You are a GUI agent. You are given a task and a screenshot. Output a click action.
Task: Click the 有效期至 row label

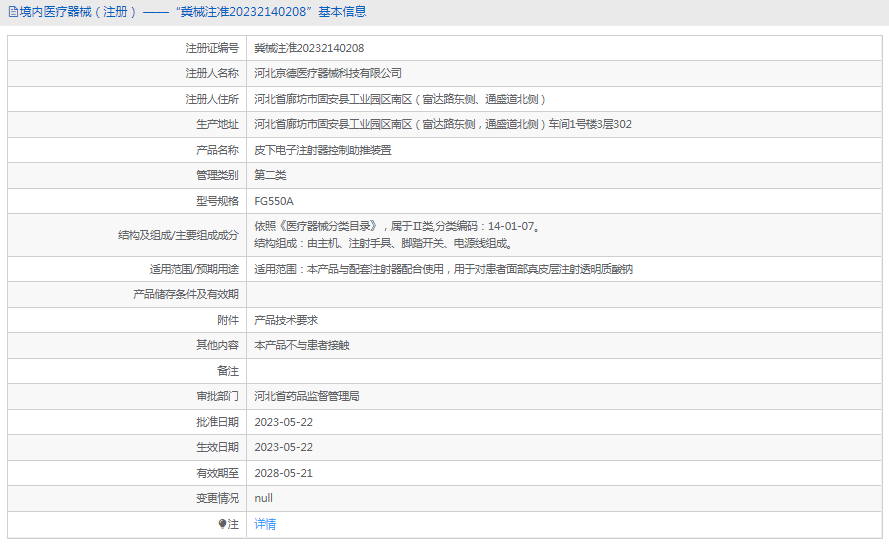point(218,473)
